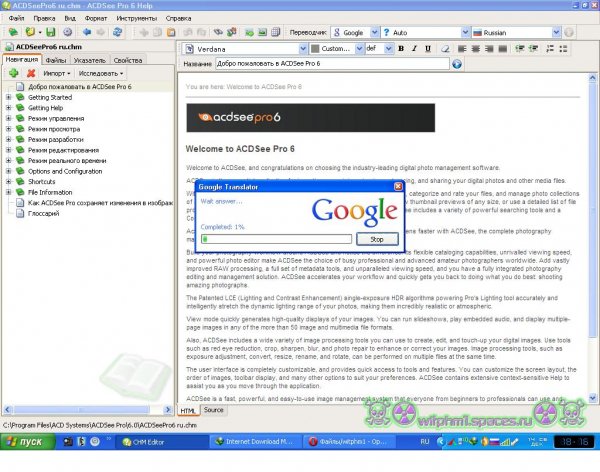Toggle Bold formatting

[401, 49]
